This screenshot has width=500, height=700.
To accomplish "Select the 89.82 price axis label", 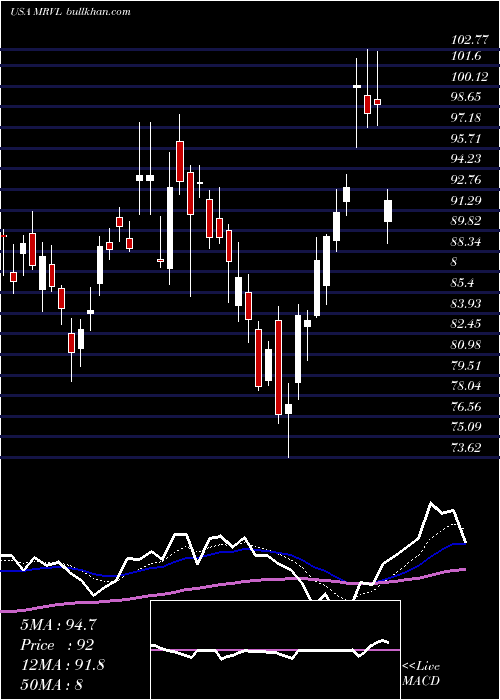I will 466,221.
